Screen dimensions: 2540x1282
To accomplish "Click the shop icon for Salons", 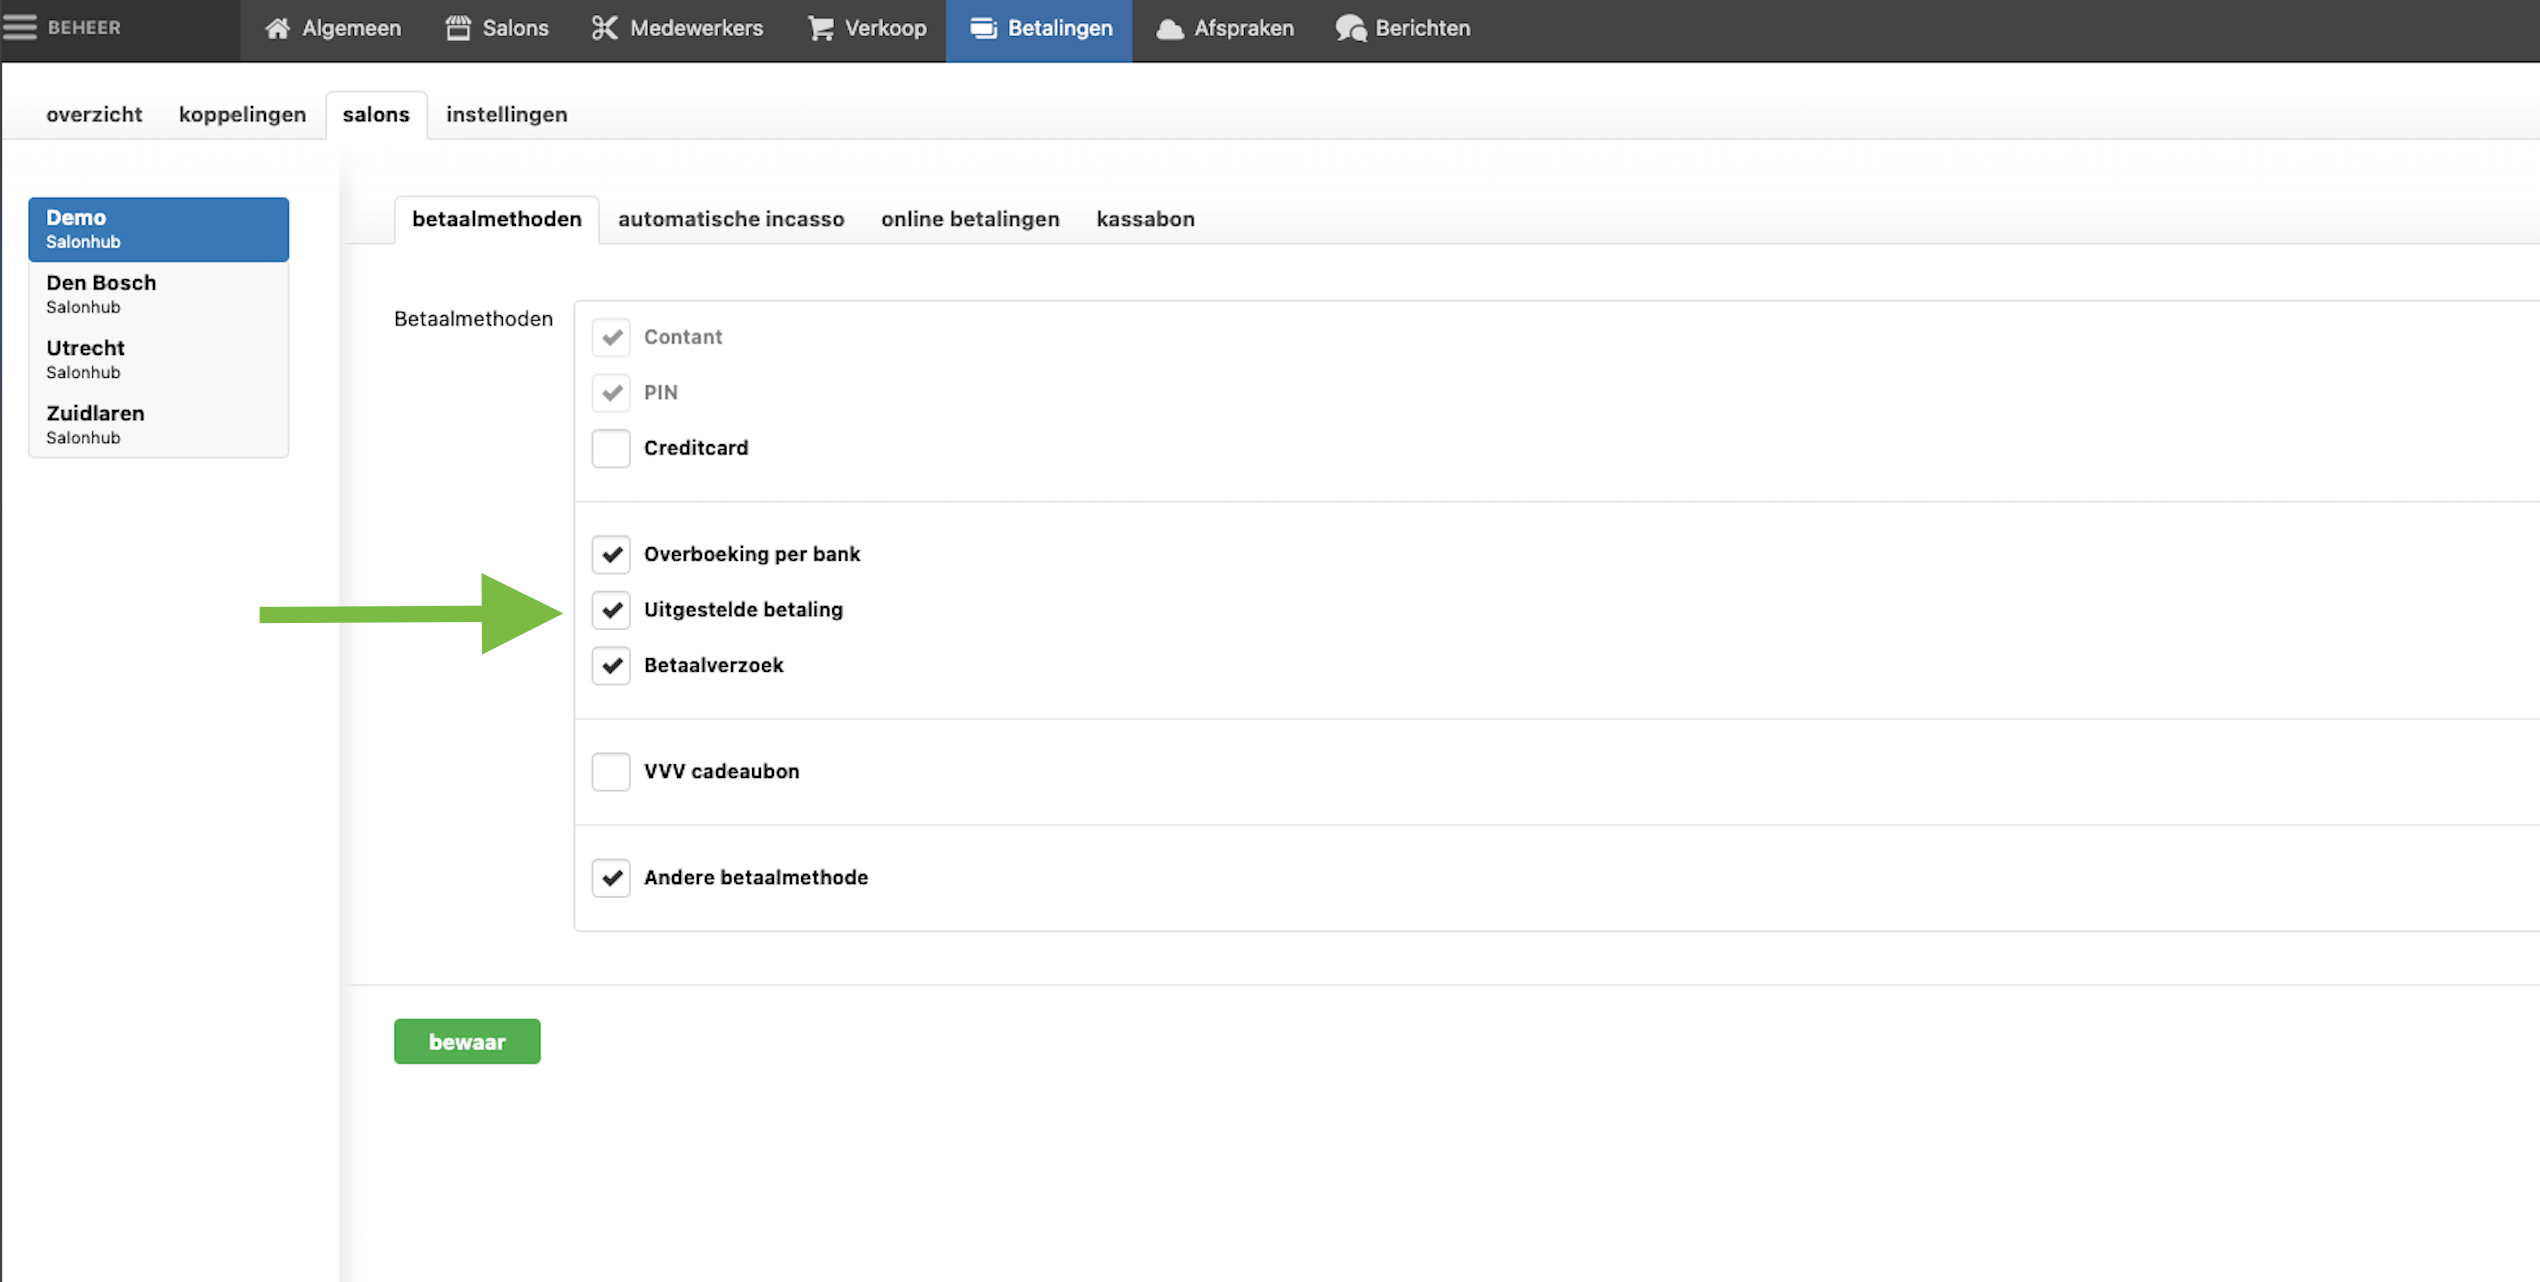I will [x=458, y=28].
